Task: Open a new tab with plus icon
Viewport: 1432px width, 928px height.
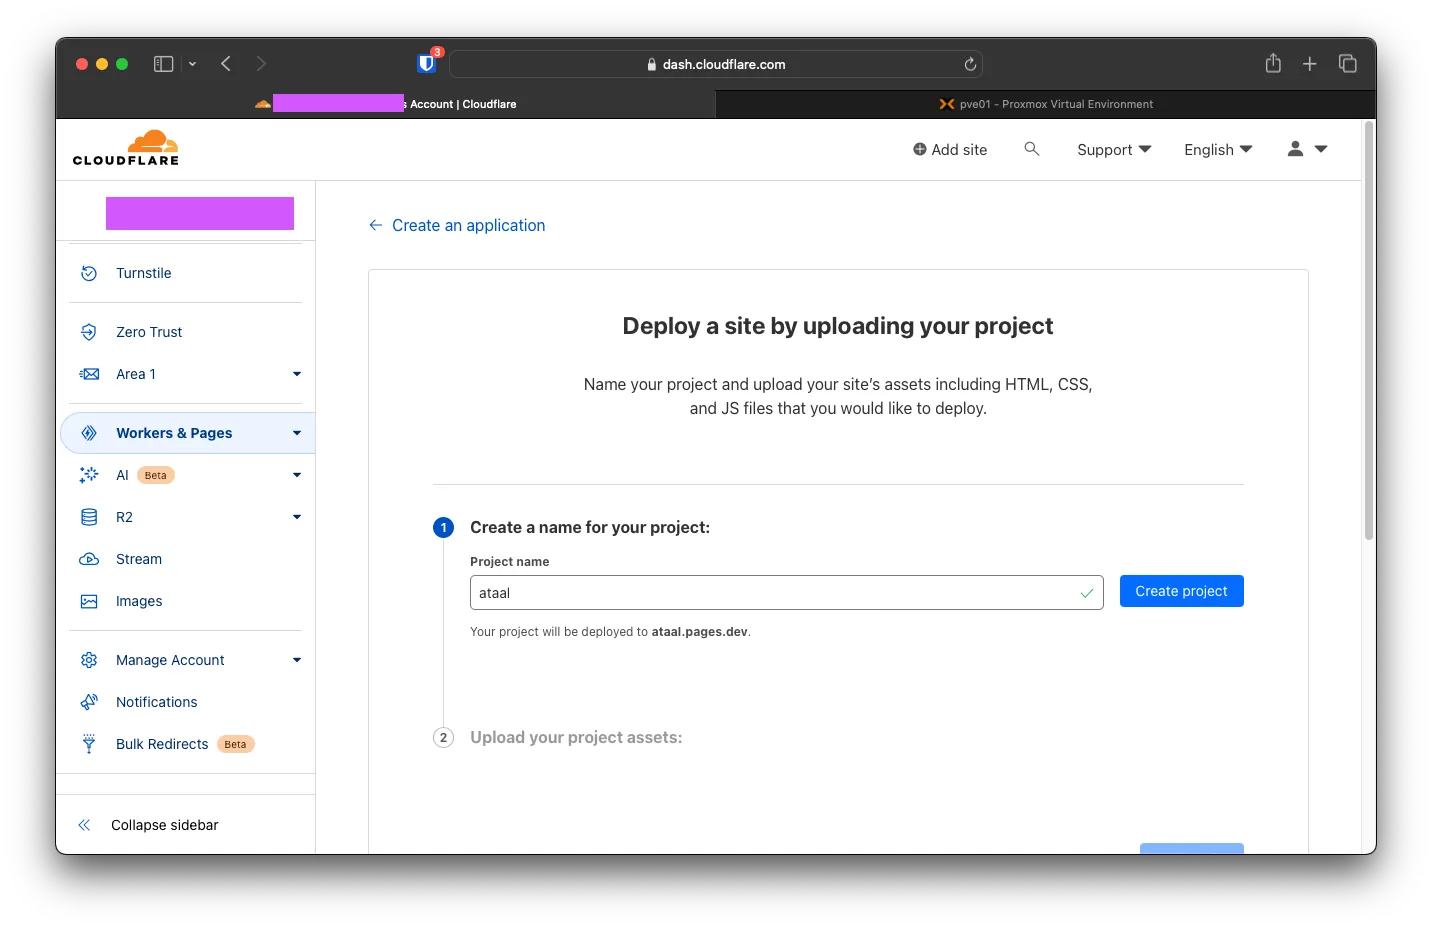Action: pyautogui.click(x=1309, y=64)
